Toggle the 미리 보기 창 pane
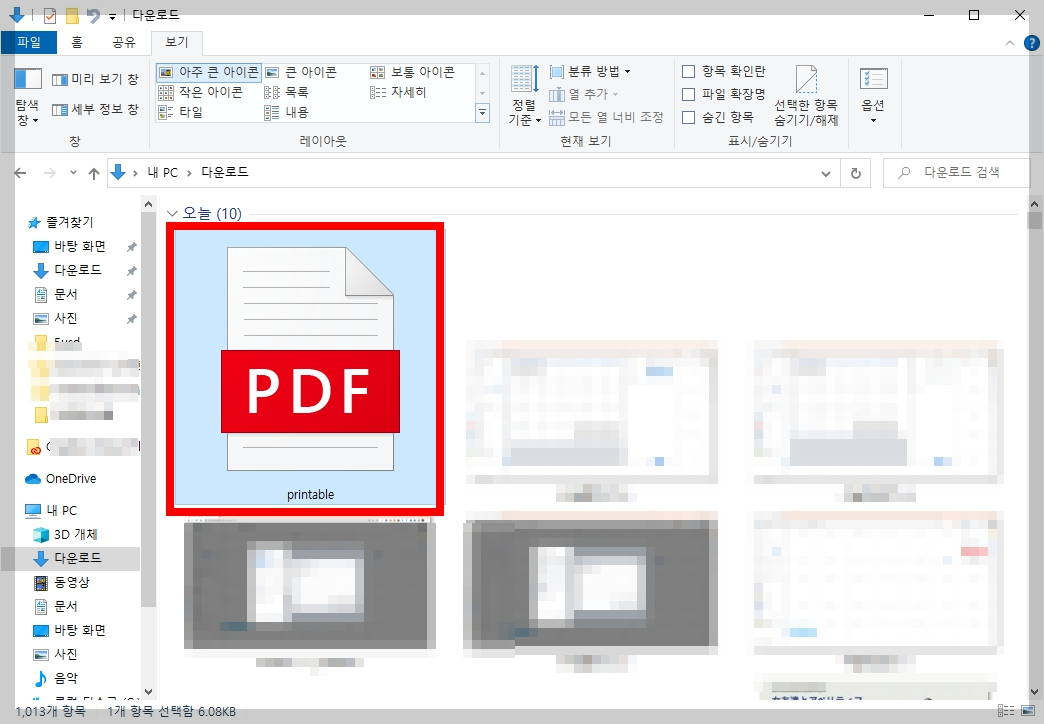 (95, 79)
